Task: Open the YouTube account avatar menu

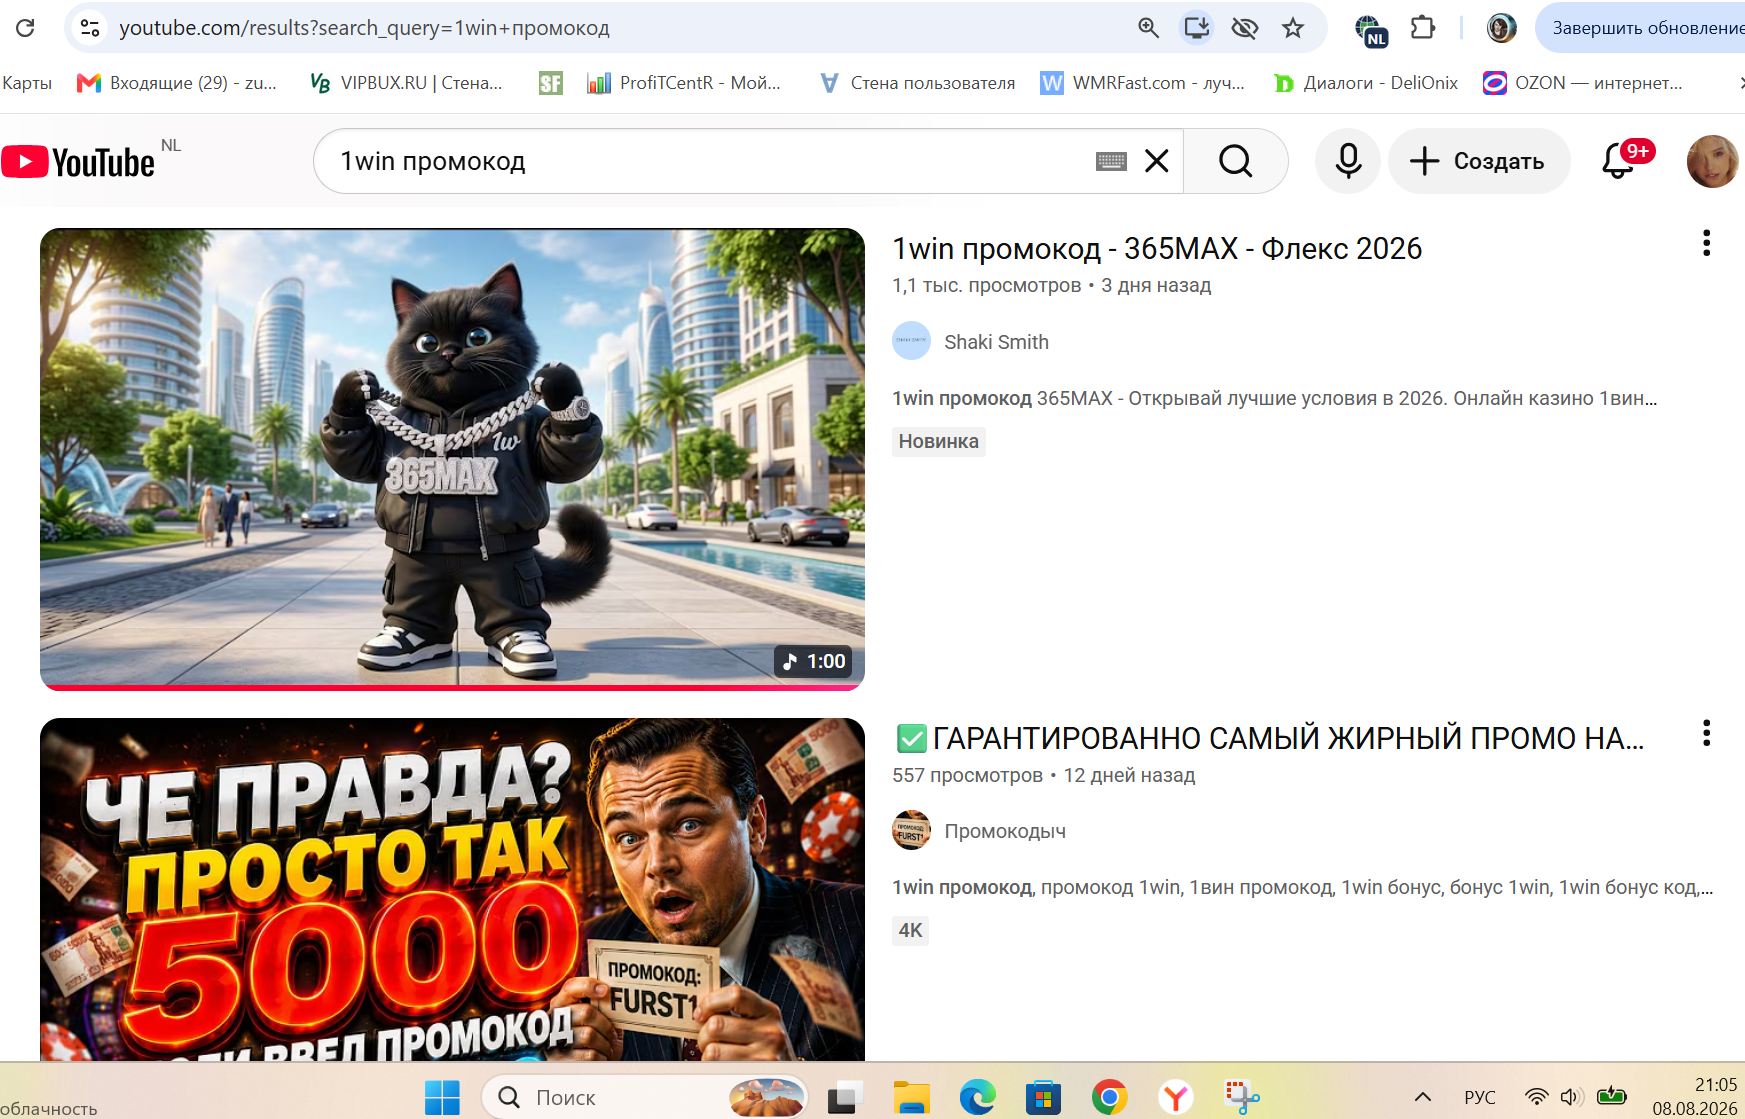Action: click(x=1712, y=161)
